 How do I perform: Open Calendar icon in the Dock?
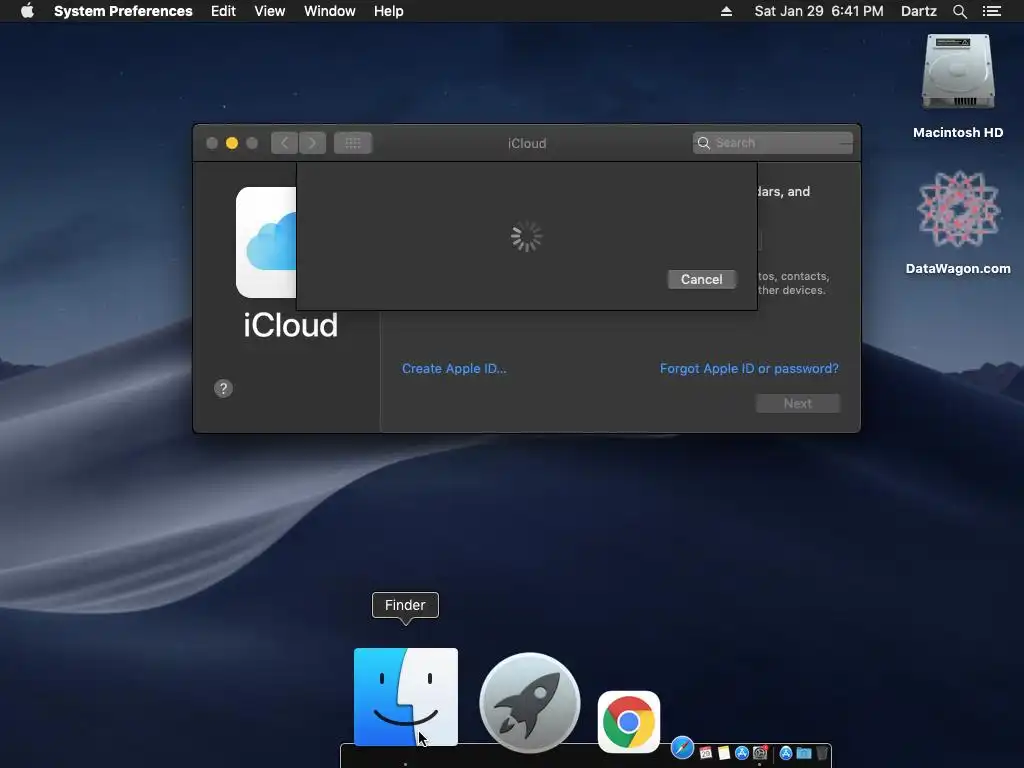pos(705,753)
